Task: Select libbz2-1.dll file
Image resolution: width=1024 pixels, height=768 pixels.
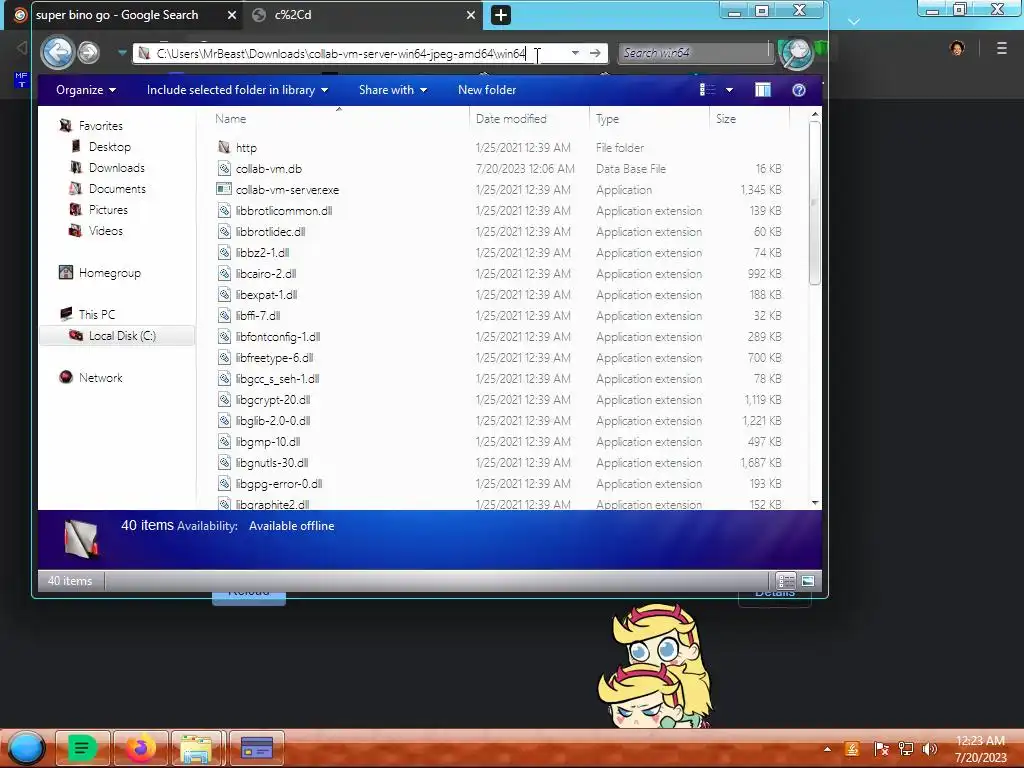Action: pyautogui.click(x=263, y=252)
